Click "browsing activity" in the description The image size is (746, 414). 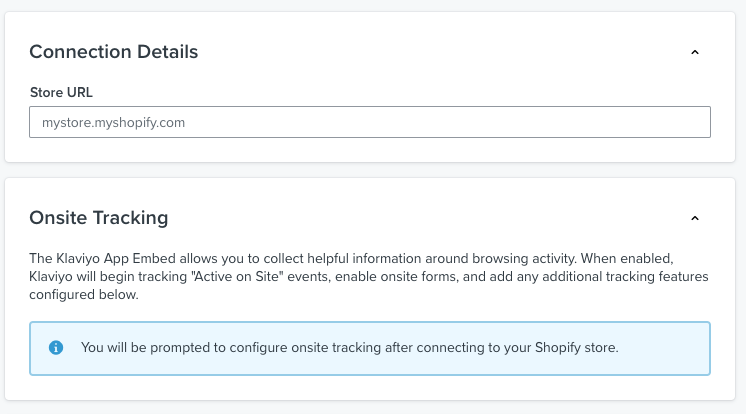(523, 258)
